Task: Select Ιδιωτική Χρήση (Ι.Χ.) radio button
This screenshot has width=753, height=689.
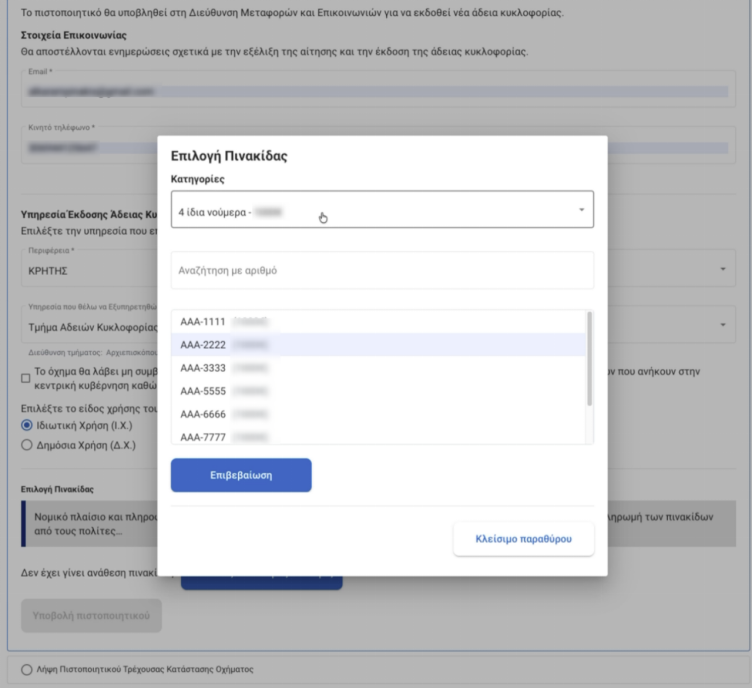Action: [x=27, y=425]
